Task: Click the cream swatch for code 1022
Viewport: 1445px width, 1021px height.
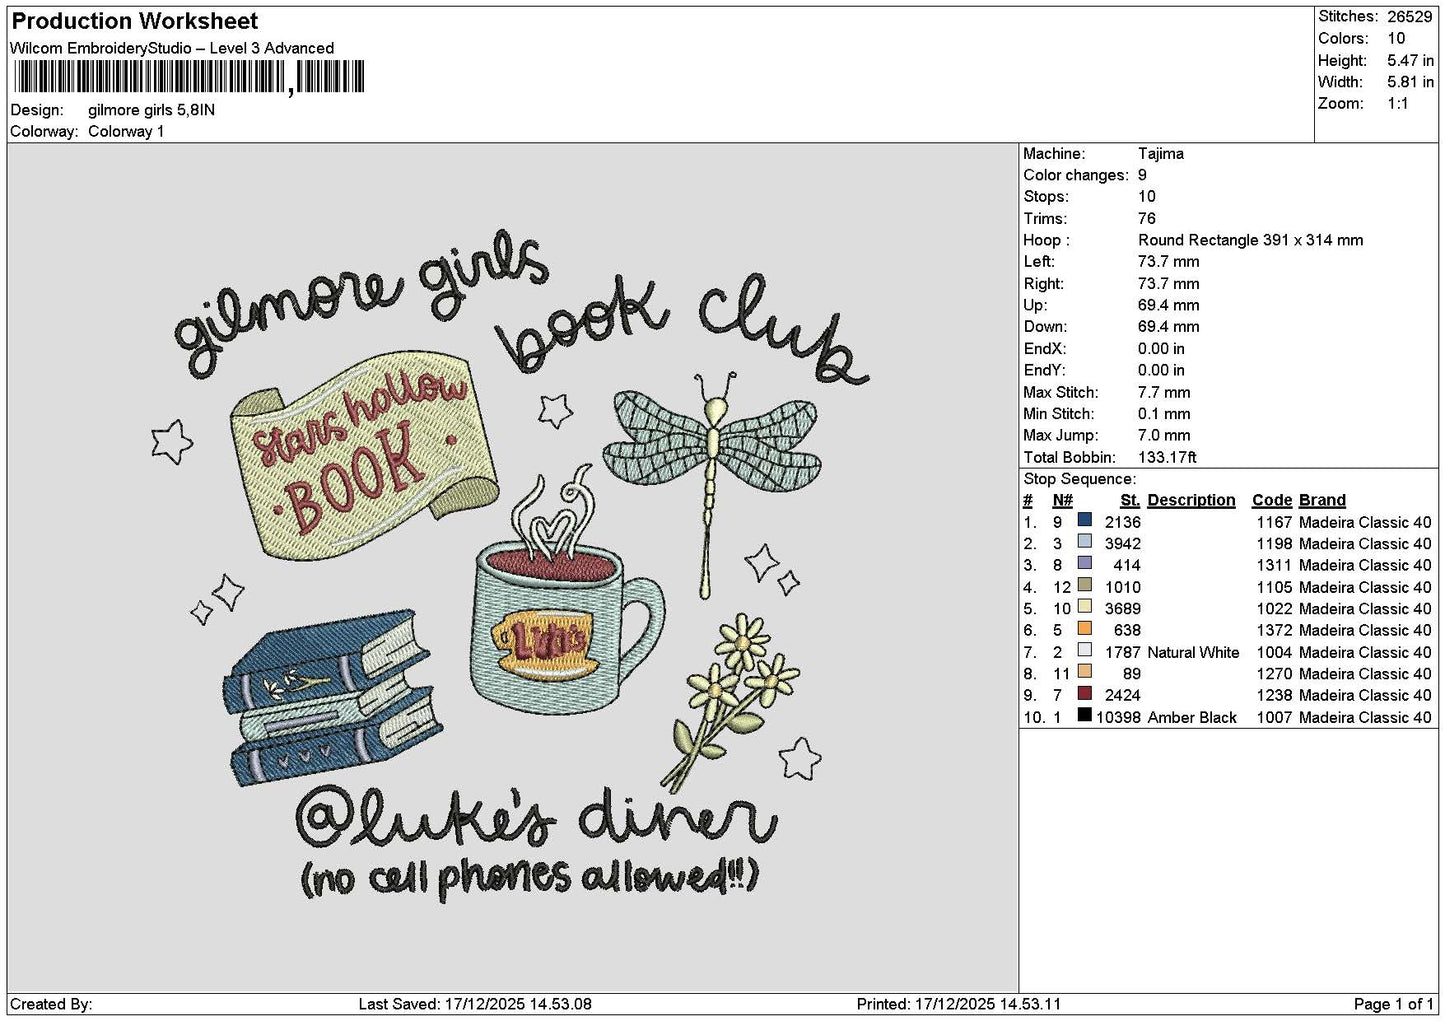Action: (1084, 607)
